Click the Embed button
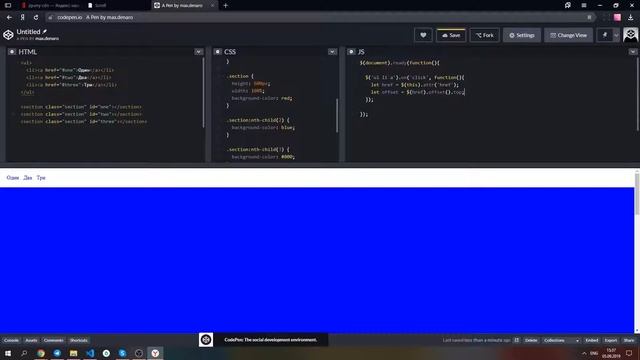 591,340
